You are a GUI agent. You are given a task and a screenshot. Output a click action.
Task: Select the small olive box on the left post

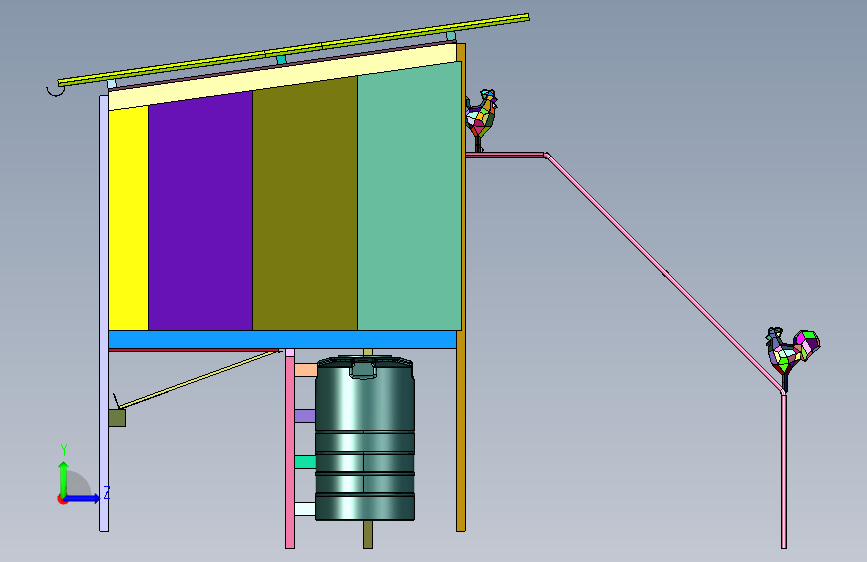coord(117,418)
